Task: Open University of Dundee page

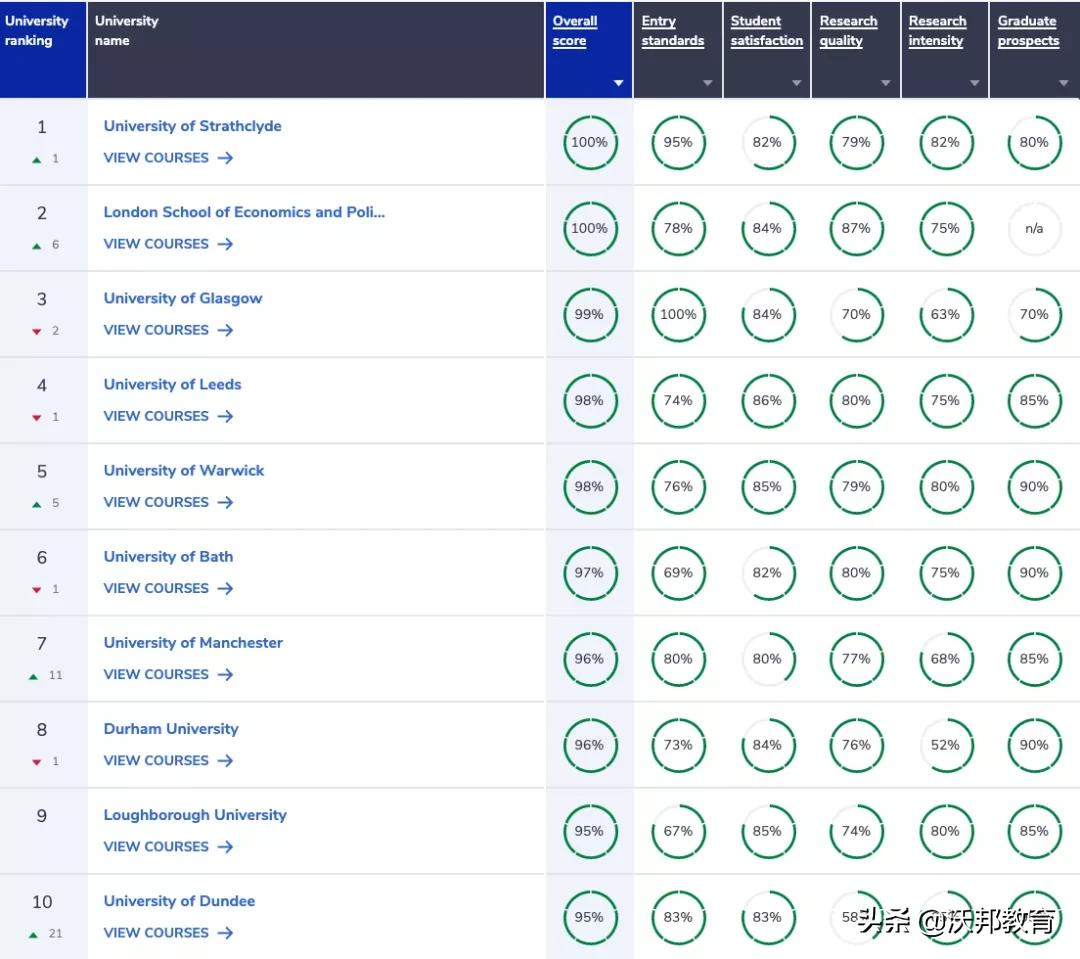Action: pyautogui.click(x=179, y=901)
